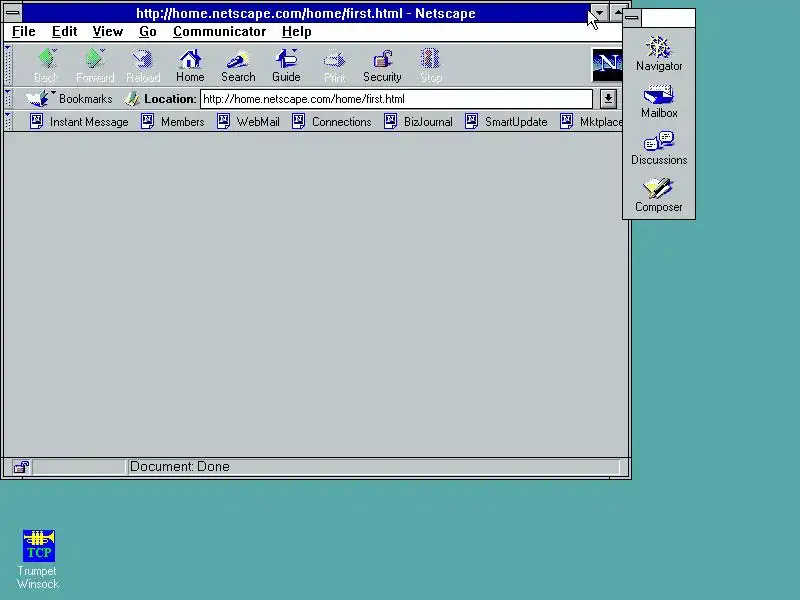The width and height of the screenshot is (800, 600).
Task: Open the View menu
Action: [108, 32]
